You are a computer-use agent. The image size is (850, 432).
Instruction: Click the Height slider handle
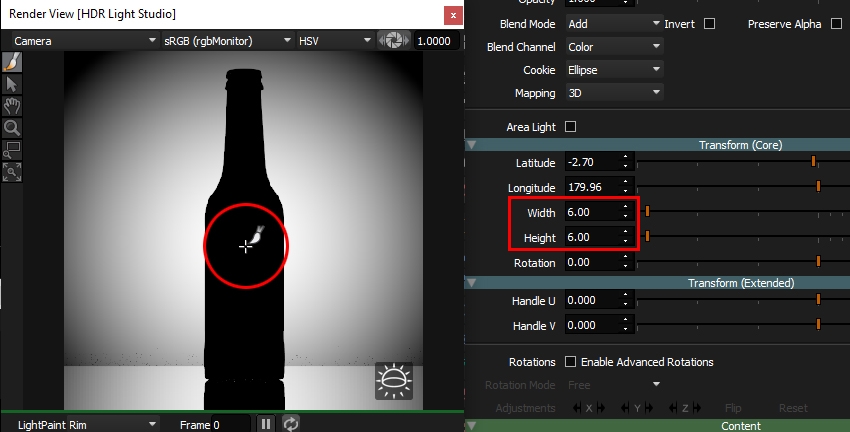point(647,236)
